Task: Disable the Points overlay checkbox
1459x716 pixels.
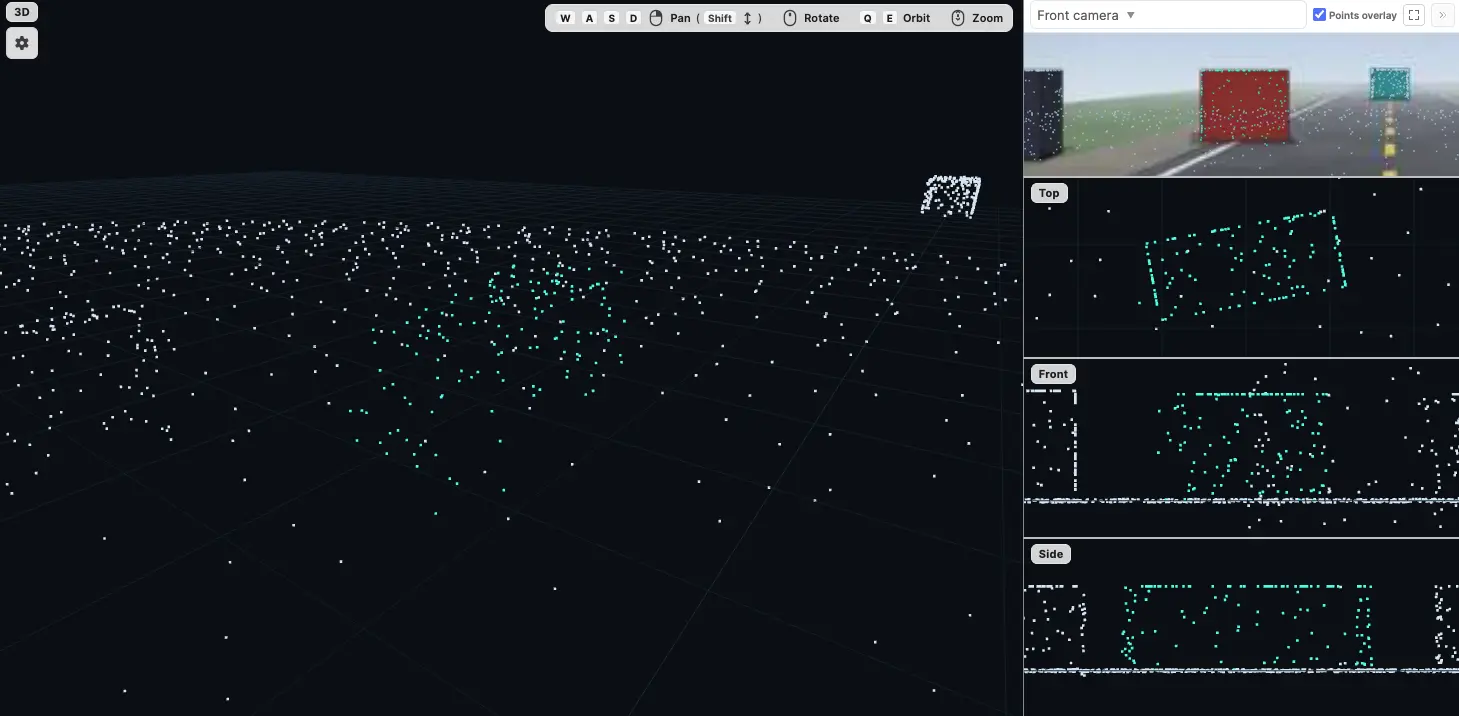Action: click(1319, 15)
